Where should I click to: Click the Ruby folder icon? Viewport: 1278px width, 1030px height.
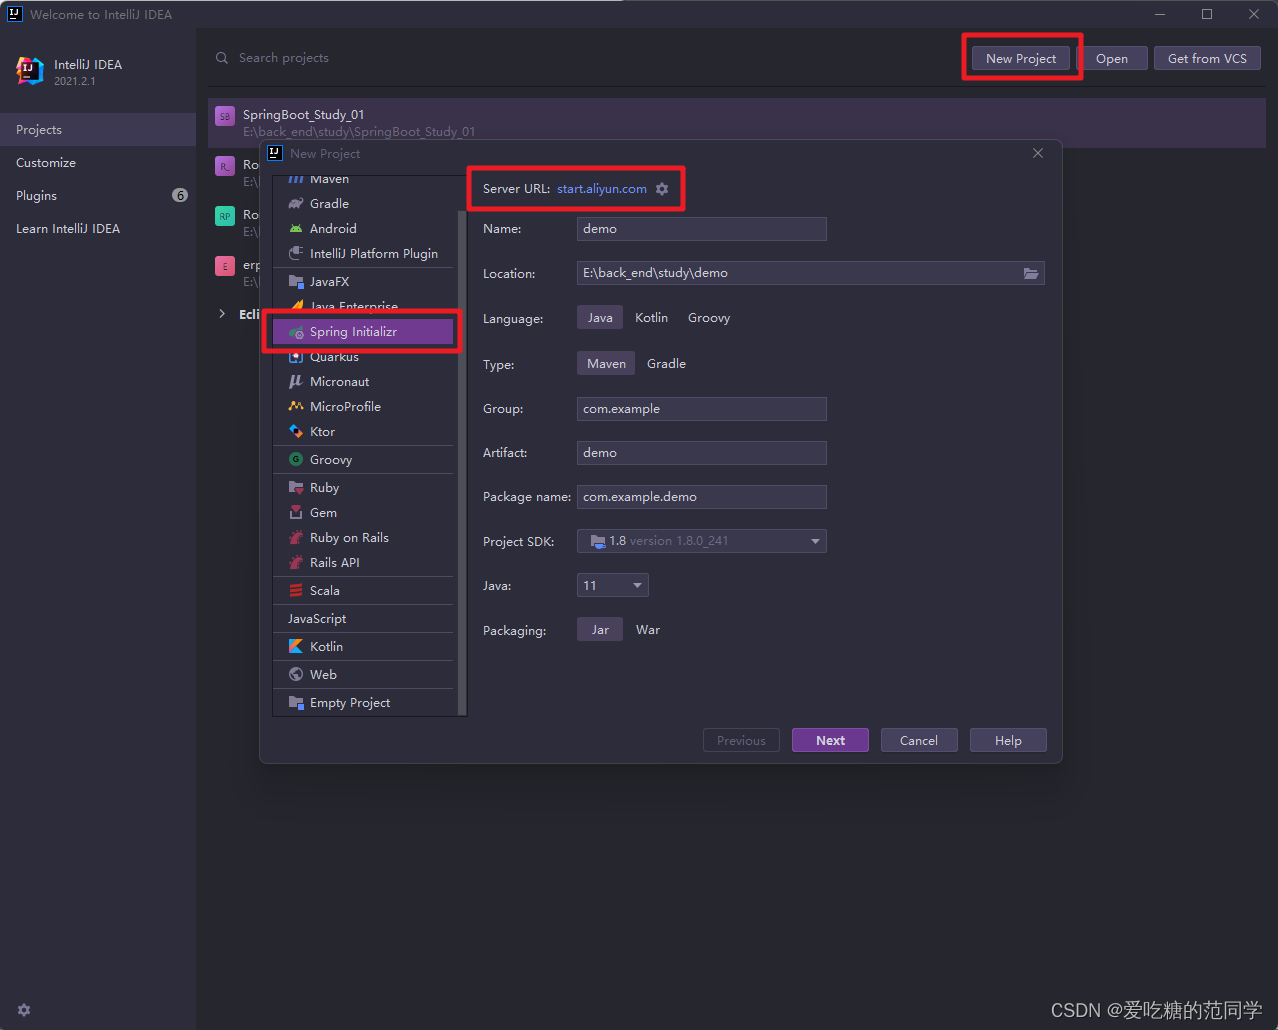pyautogui.click(x=296, y=488)
